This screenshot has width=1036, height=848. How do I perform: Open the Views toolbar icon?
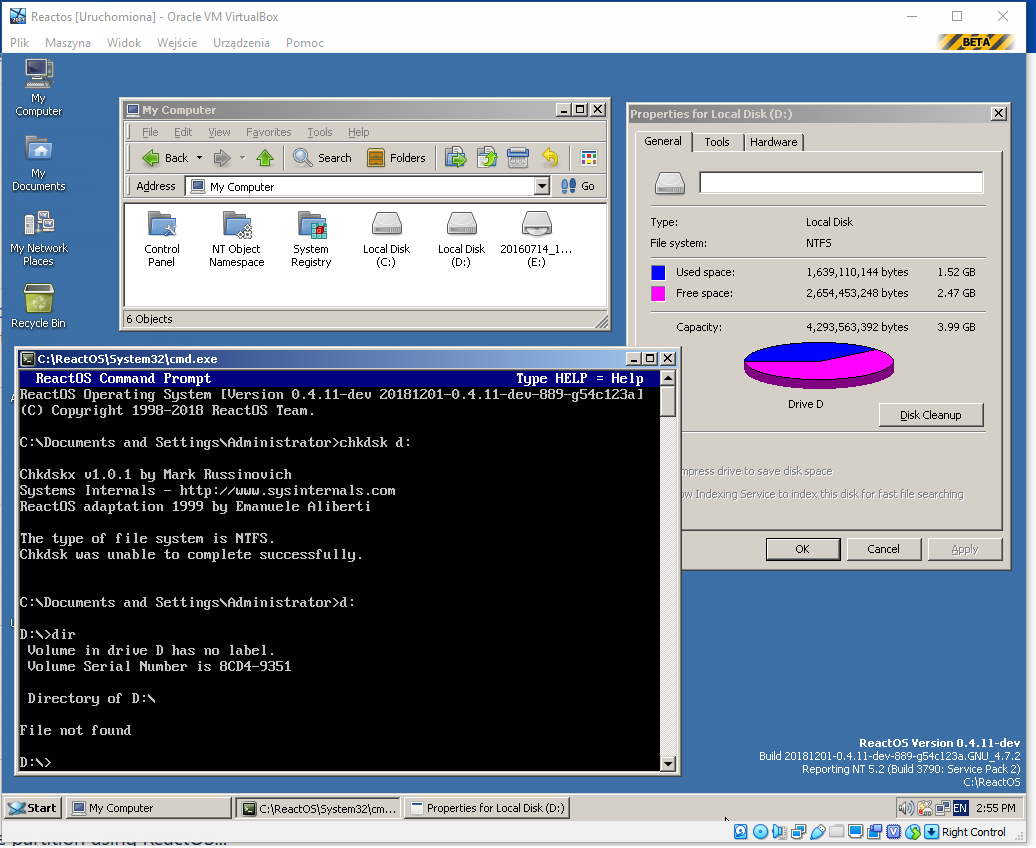coord(589,158)
